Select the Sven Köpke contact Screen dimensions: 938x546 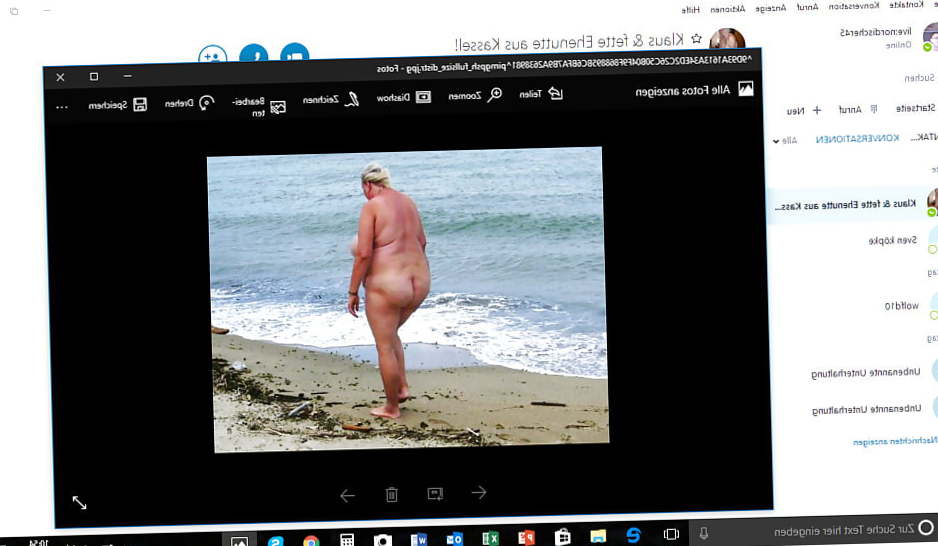tap(893, 240)
